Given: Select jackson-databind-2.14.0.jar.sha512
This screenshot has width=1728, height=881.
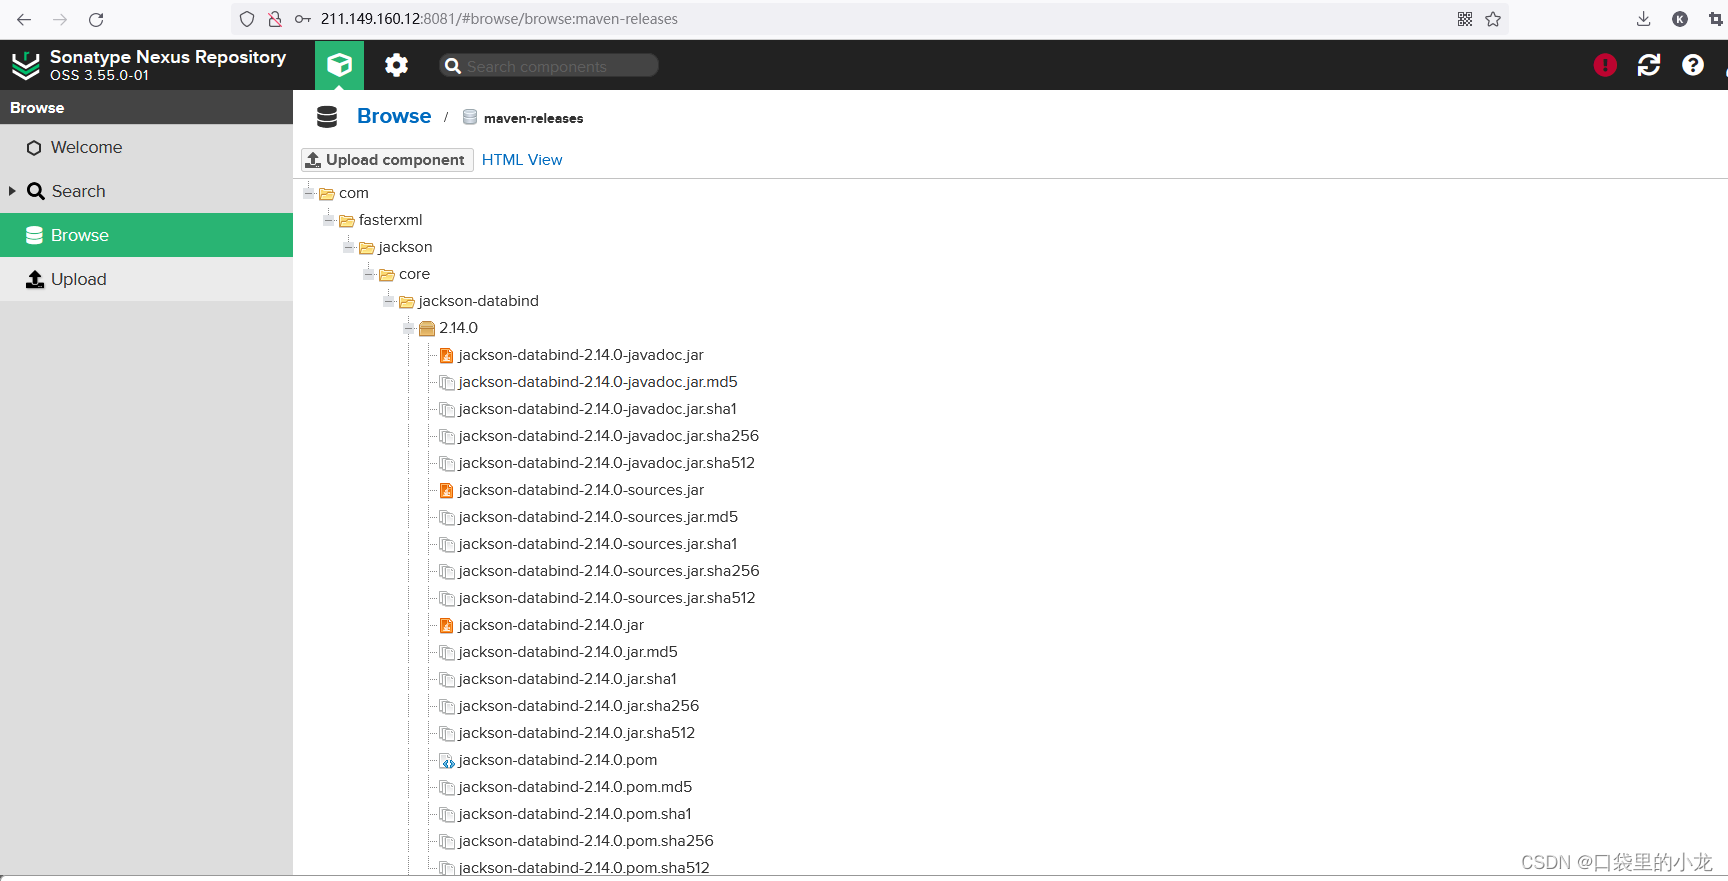Looking at the screenshot, I should tap(577, 733).
